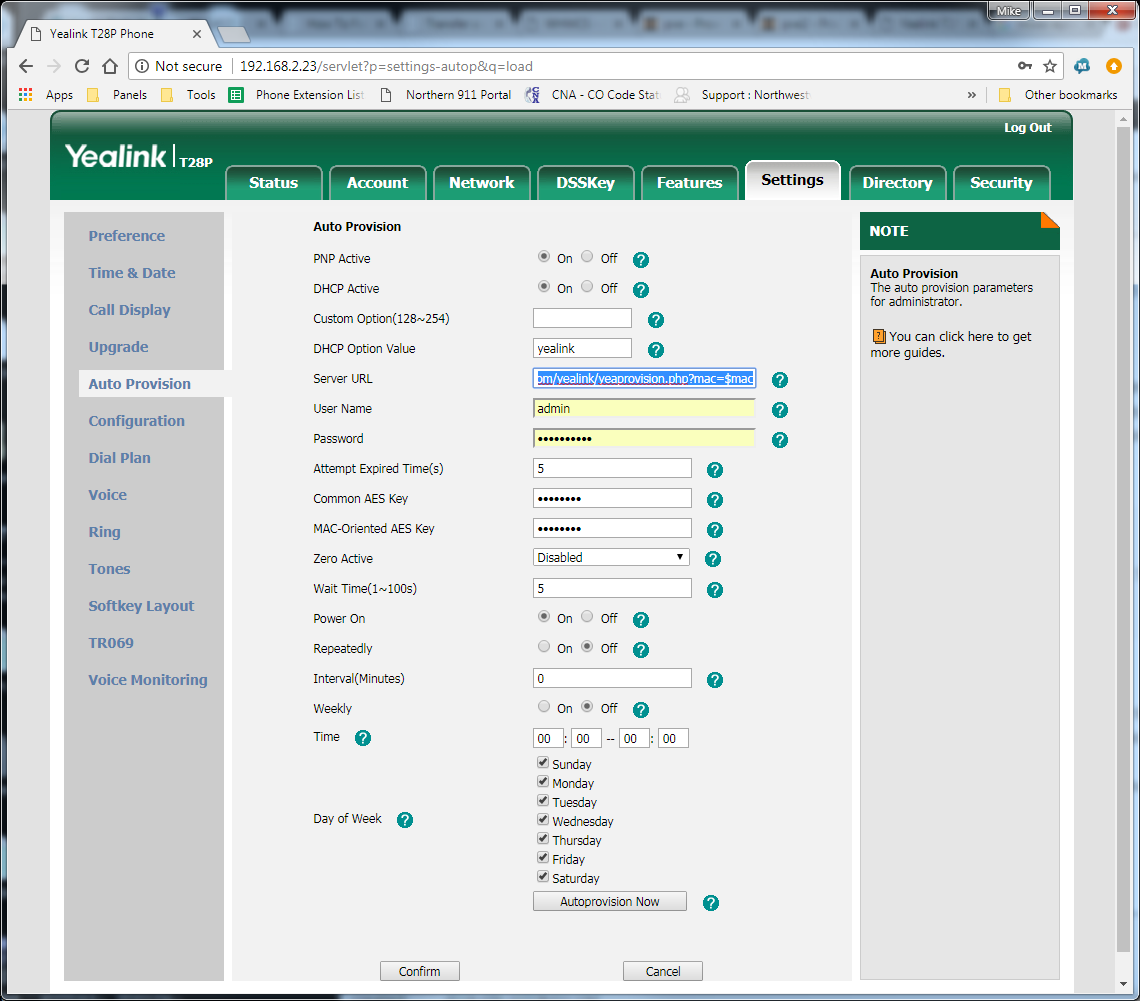Click help icon beside Password field
The width and height of the screenshot is (1140, 1001).
[x=779, y=440]
